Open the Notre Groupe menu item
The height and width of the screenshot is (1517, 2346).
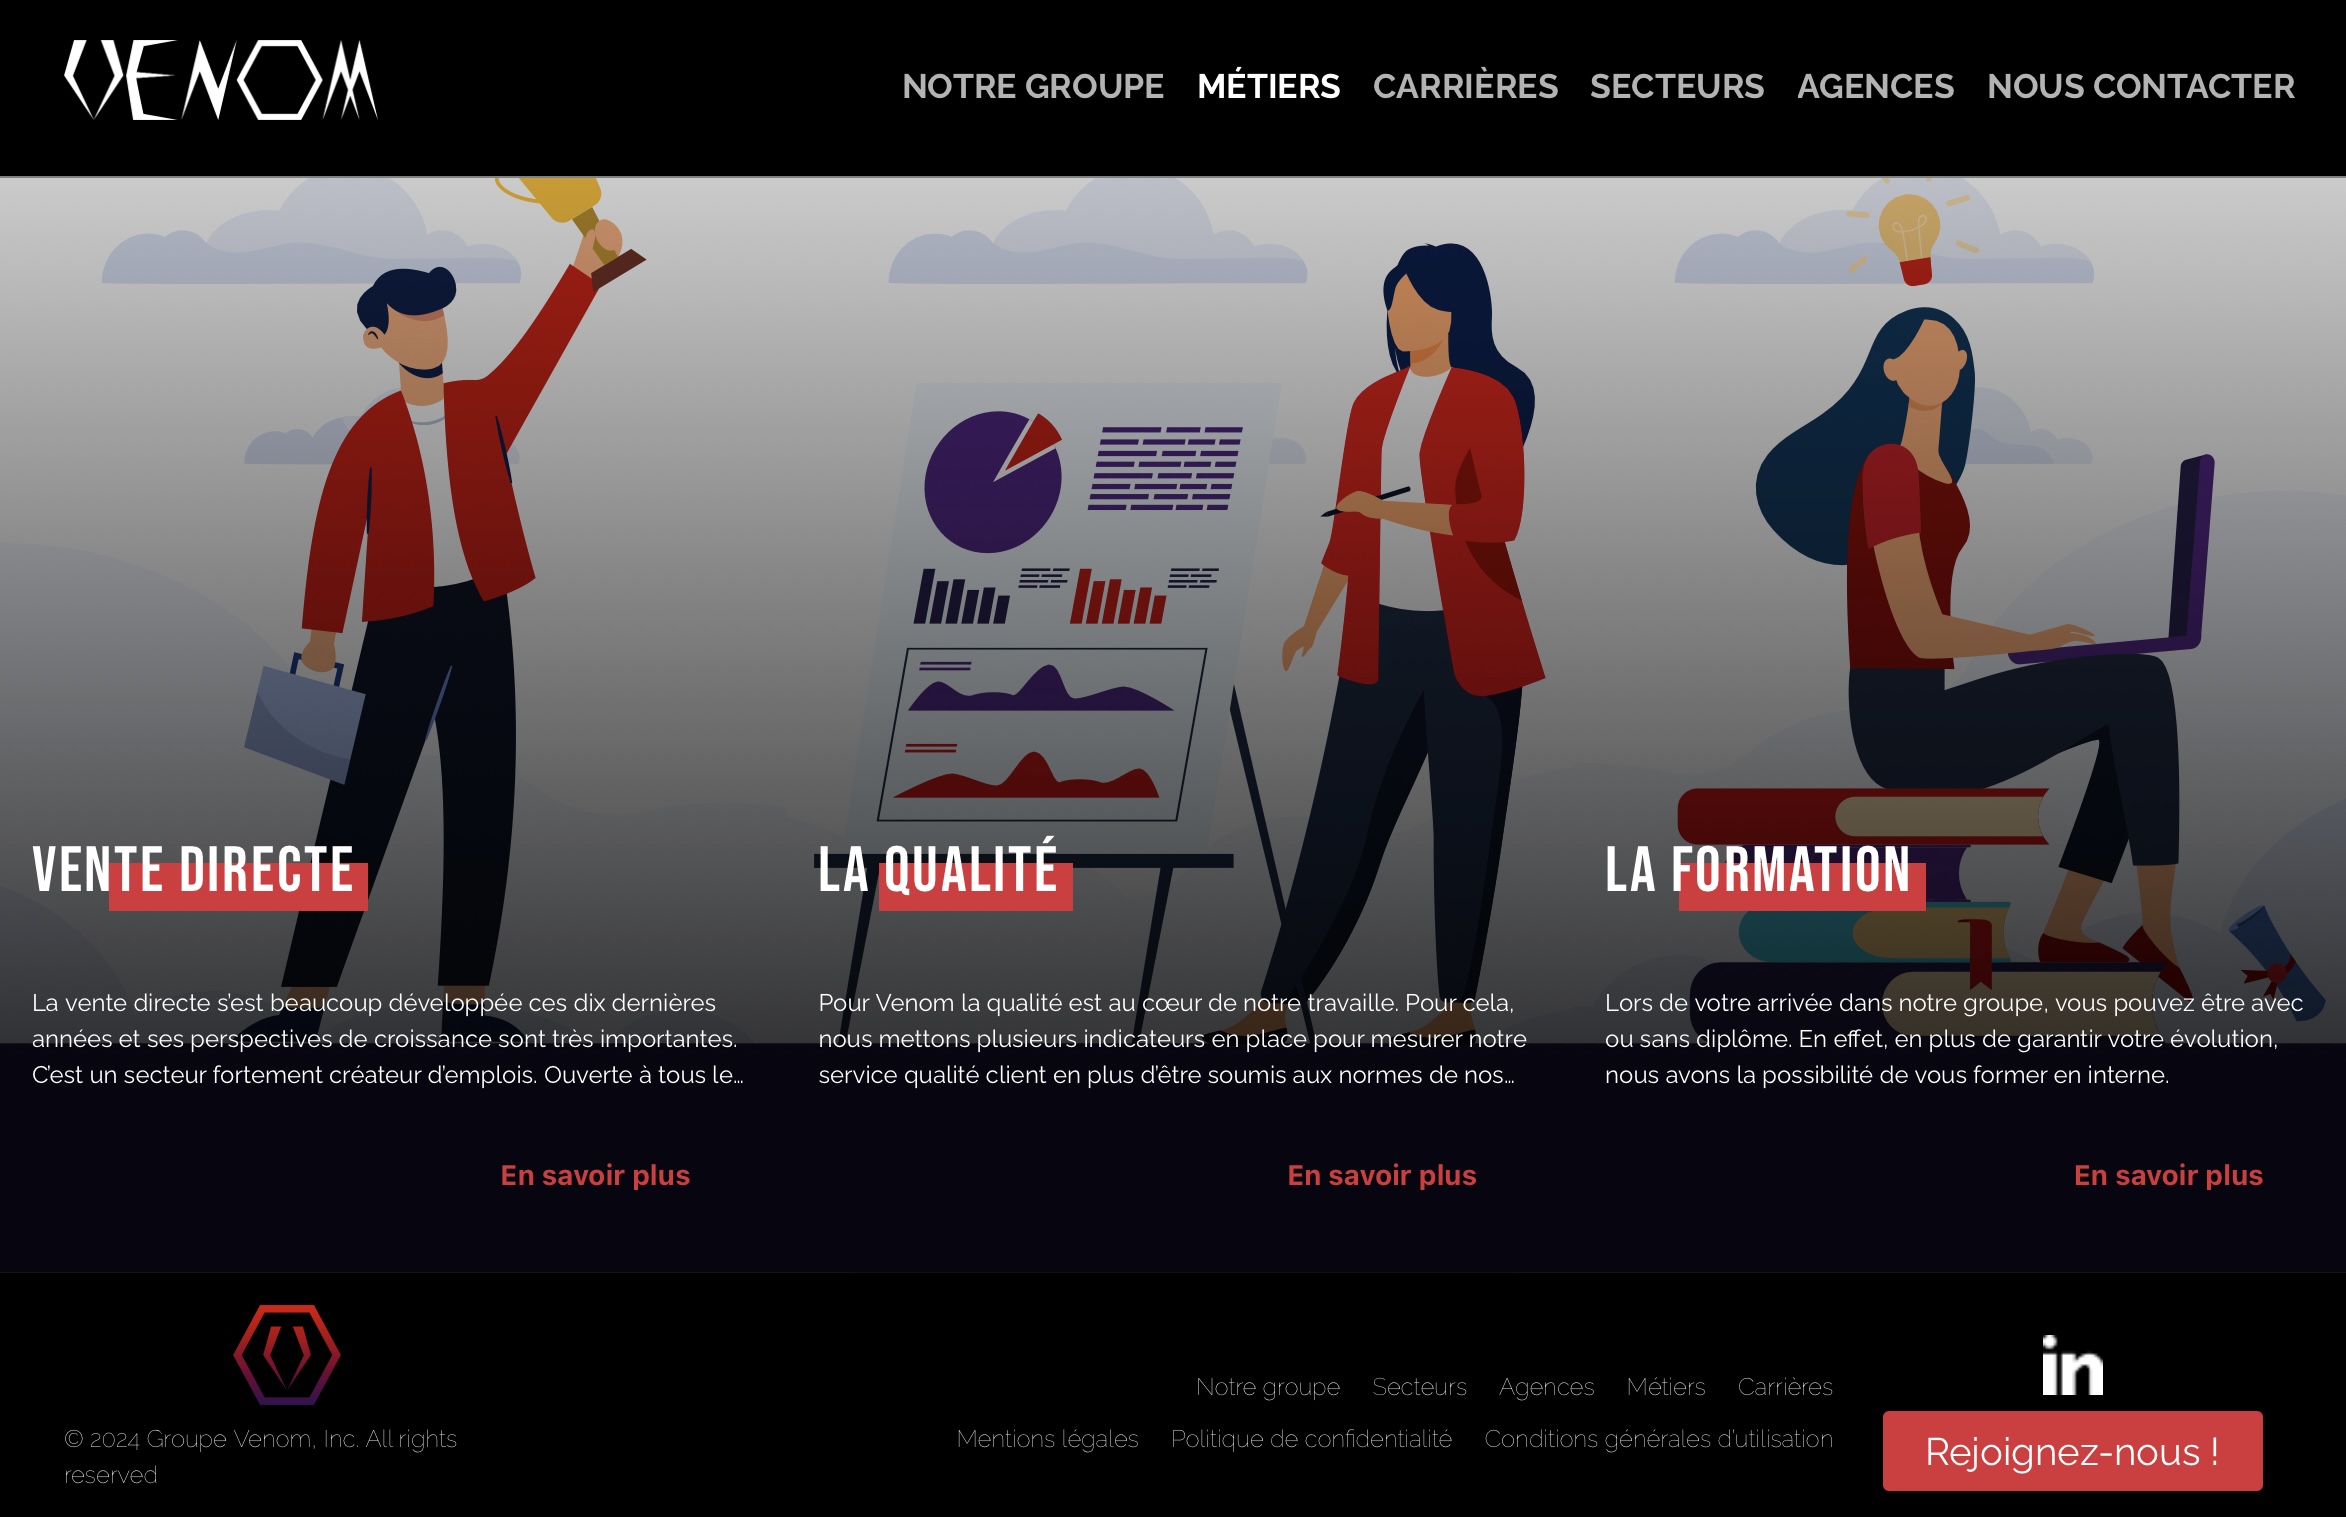pos(1032,86)
